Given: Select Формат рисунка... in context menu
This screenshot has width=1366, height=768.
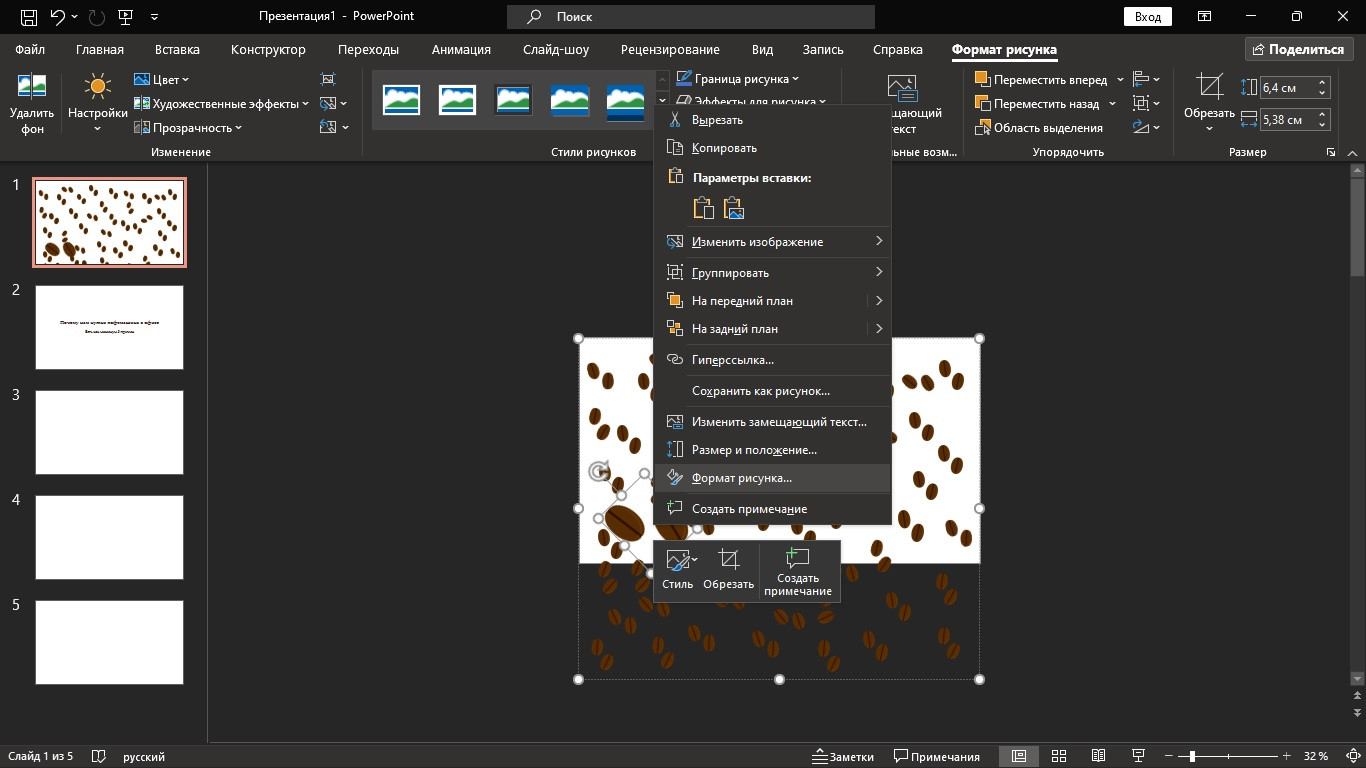Looking at the screenshot, I should point(742,478).
